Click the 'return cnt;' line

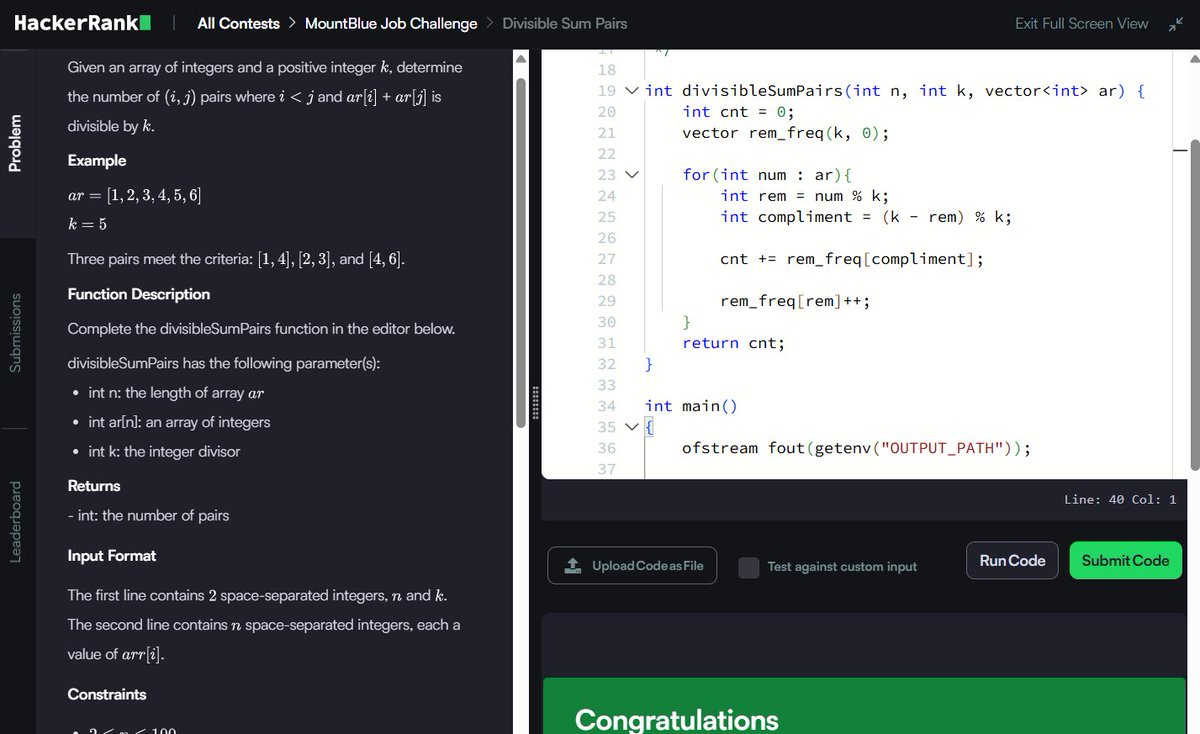pos(733,343)
